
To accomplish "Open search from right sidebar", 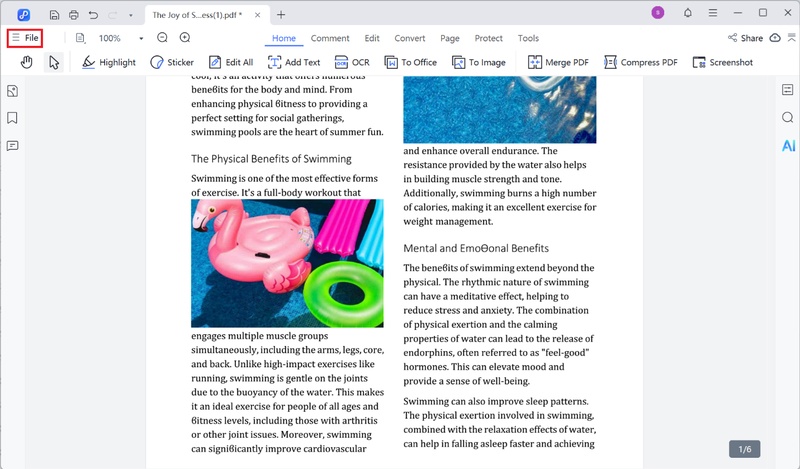I will pyautogui.click(x=788, y=118).
